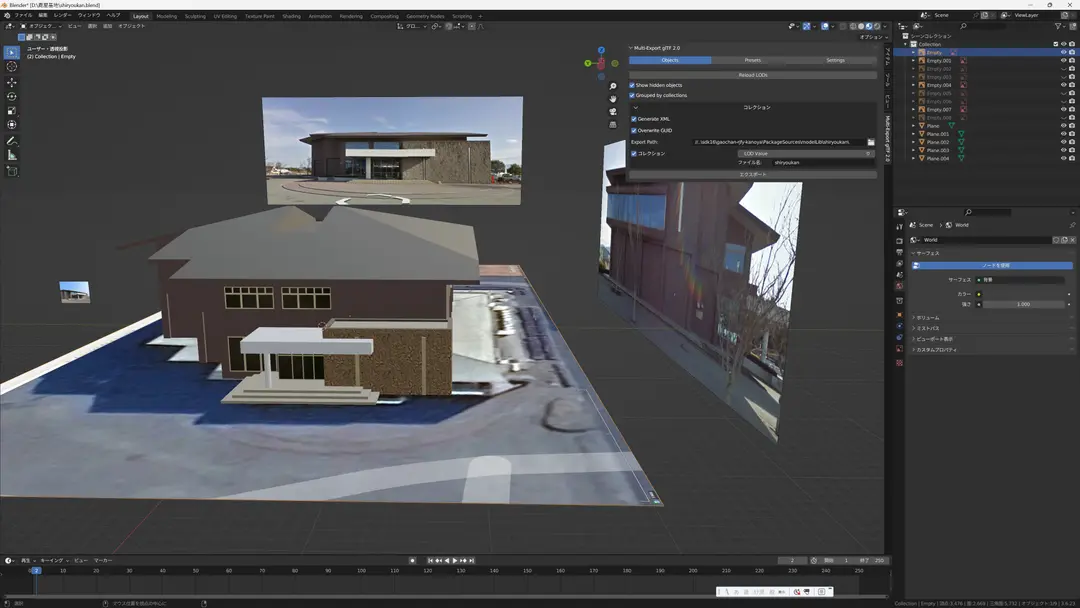
Task: Switch to the UV Editing workspace tab
Action: coord(225,16)
